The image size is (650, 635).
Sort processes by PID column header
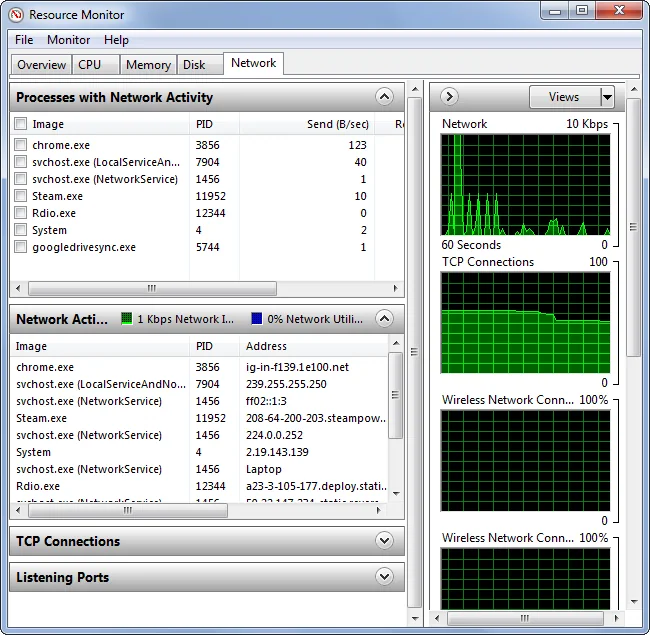tap(214, 124)
